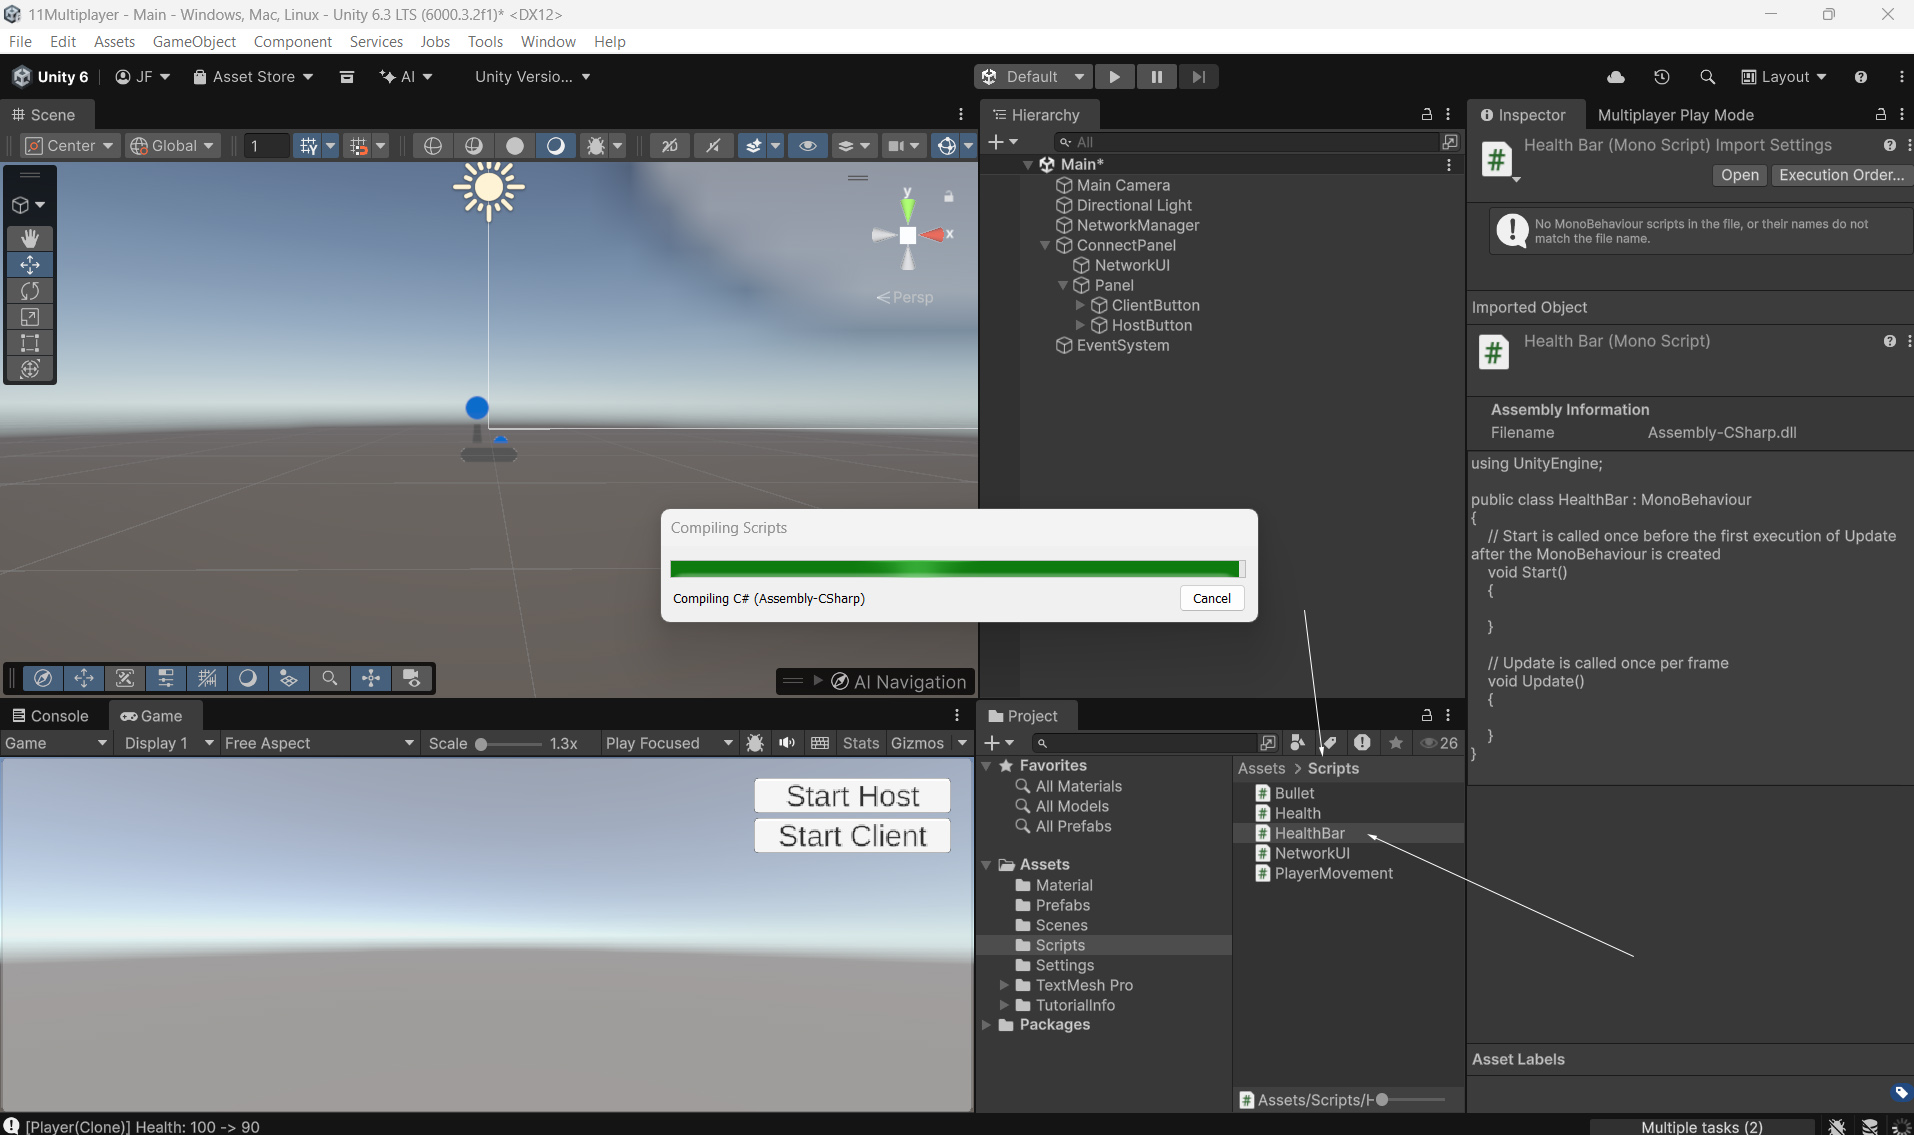
Task: Toggle the Stats overlay in Game view
Action: [860, 743]
